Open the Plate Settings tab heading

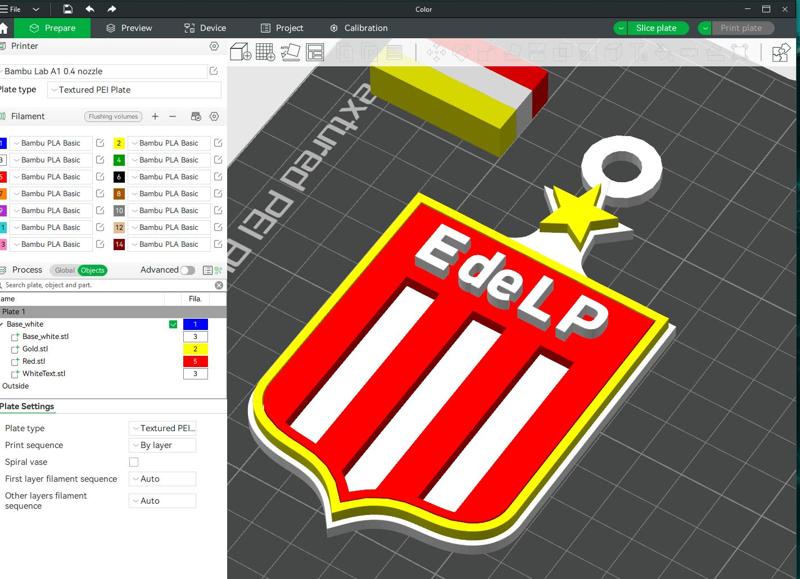(27, 406)
